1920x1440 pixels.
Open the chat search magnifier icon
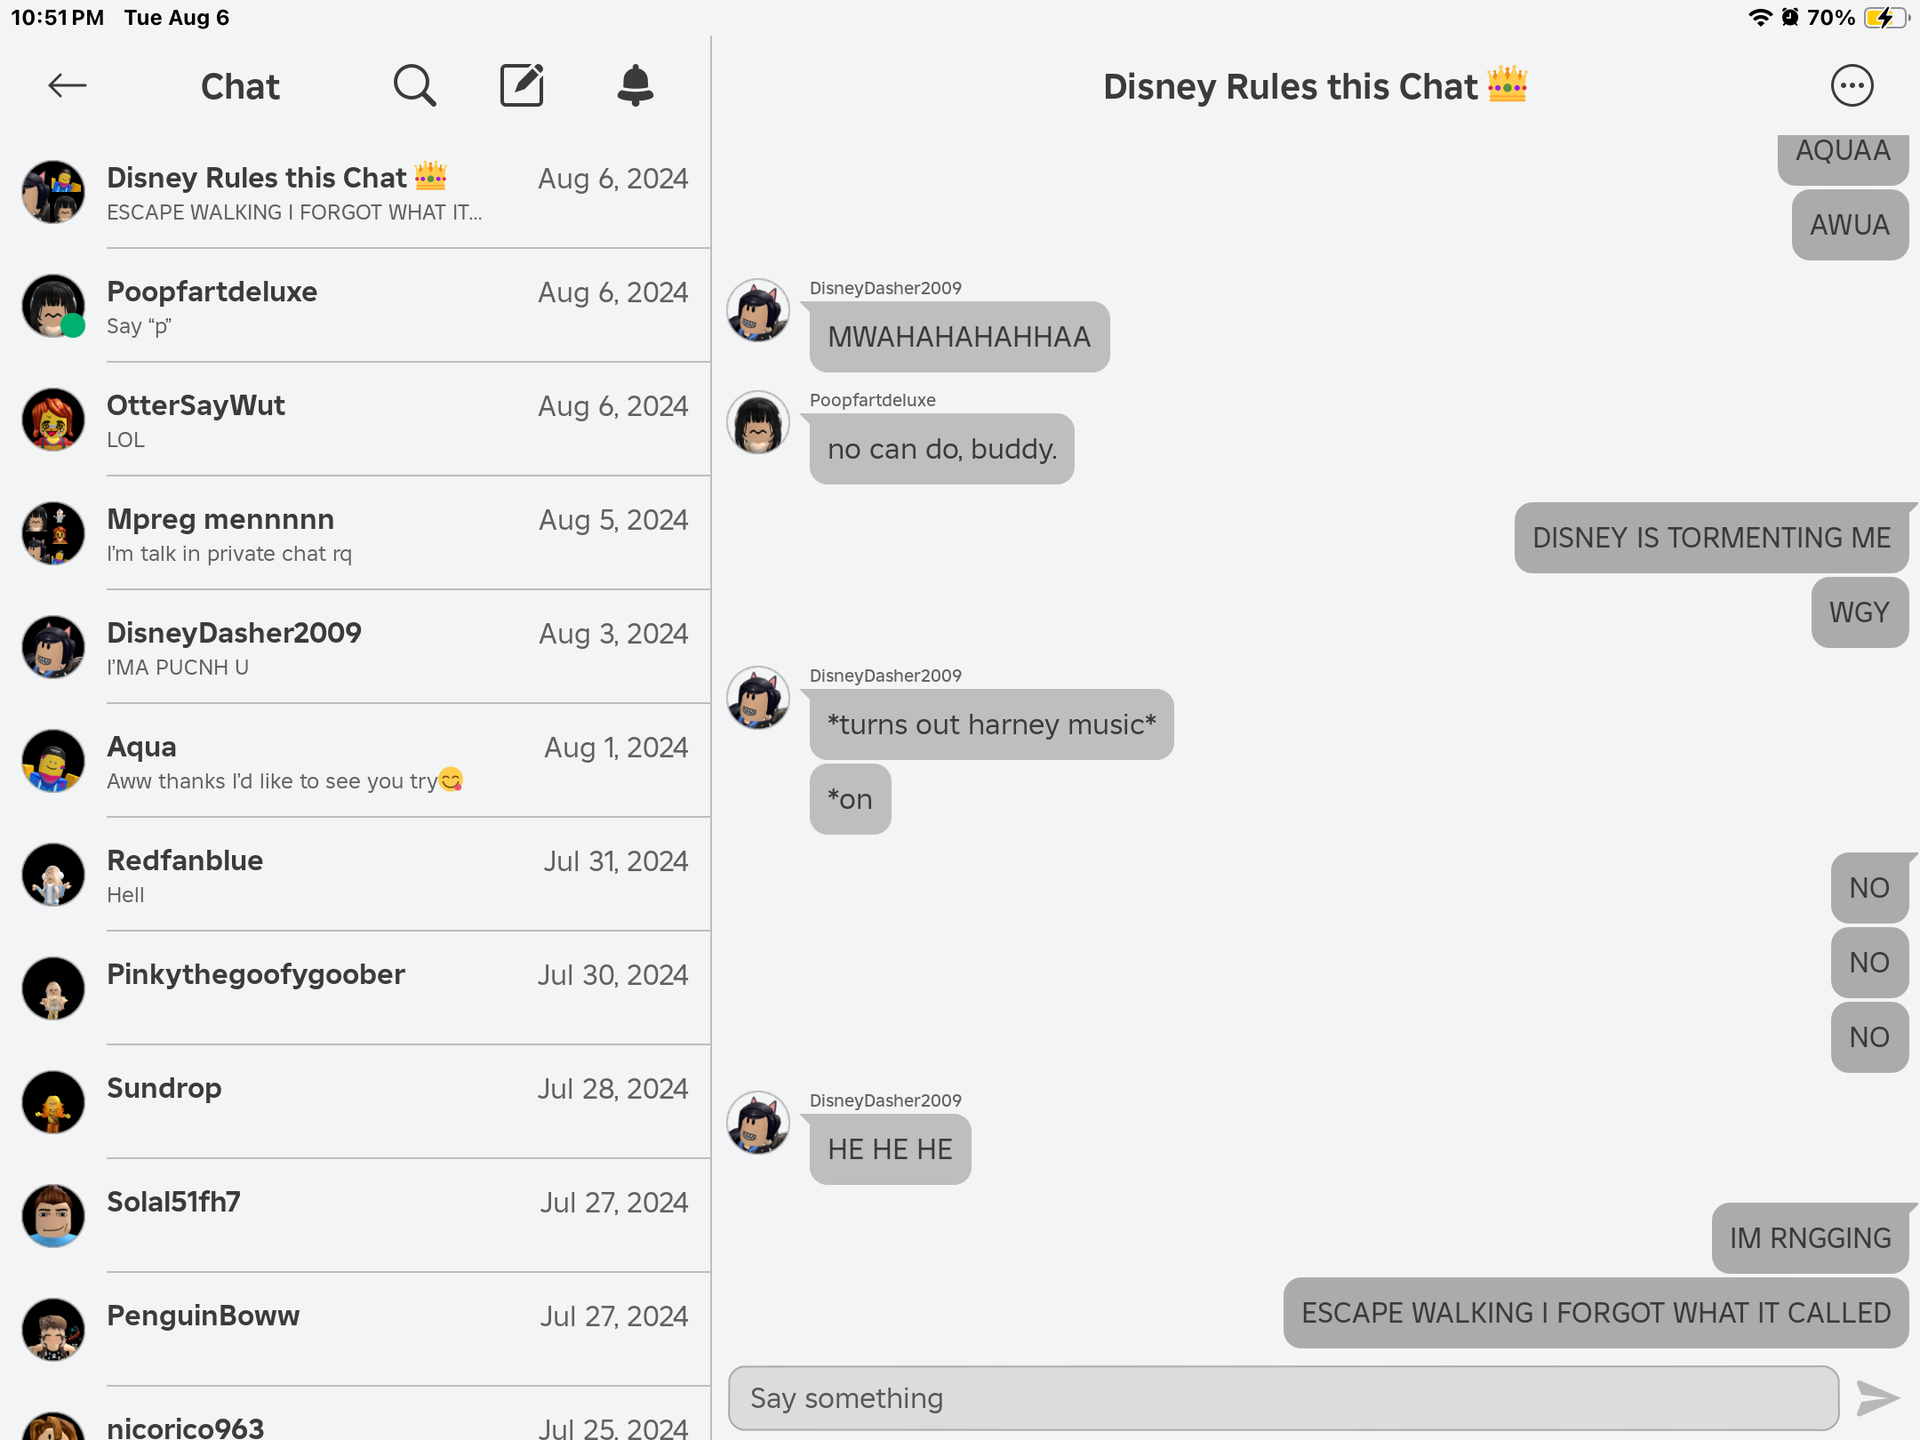(414, 86)
